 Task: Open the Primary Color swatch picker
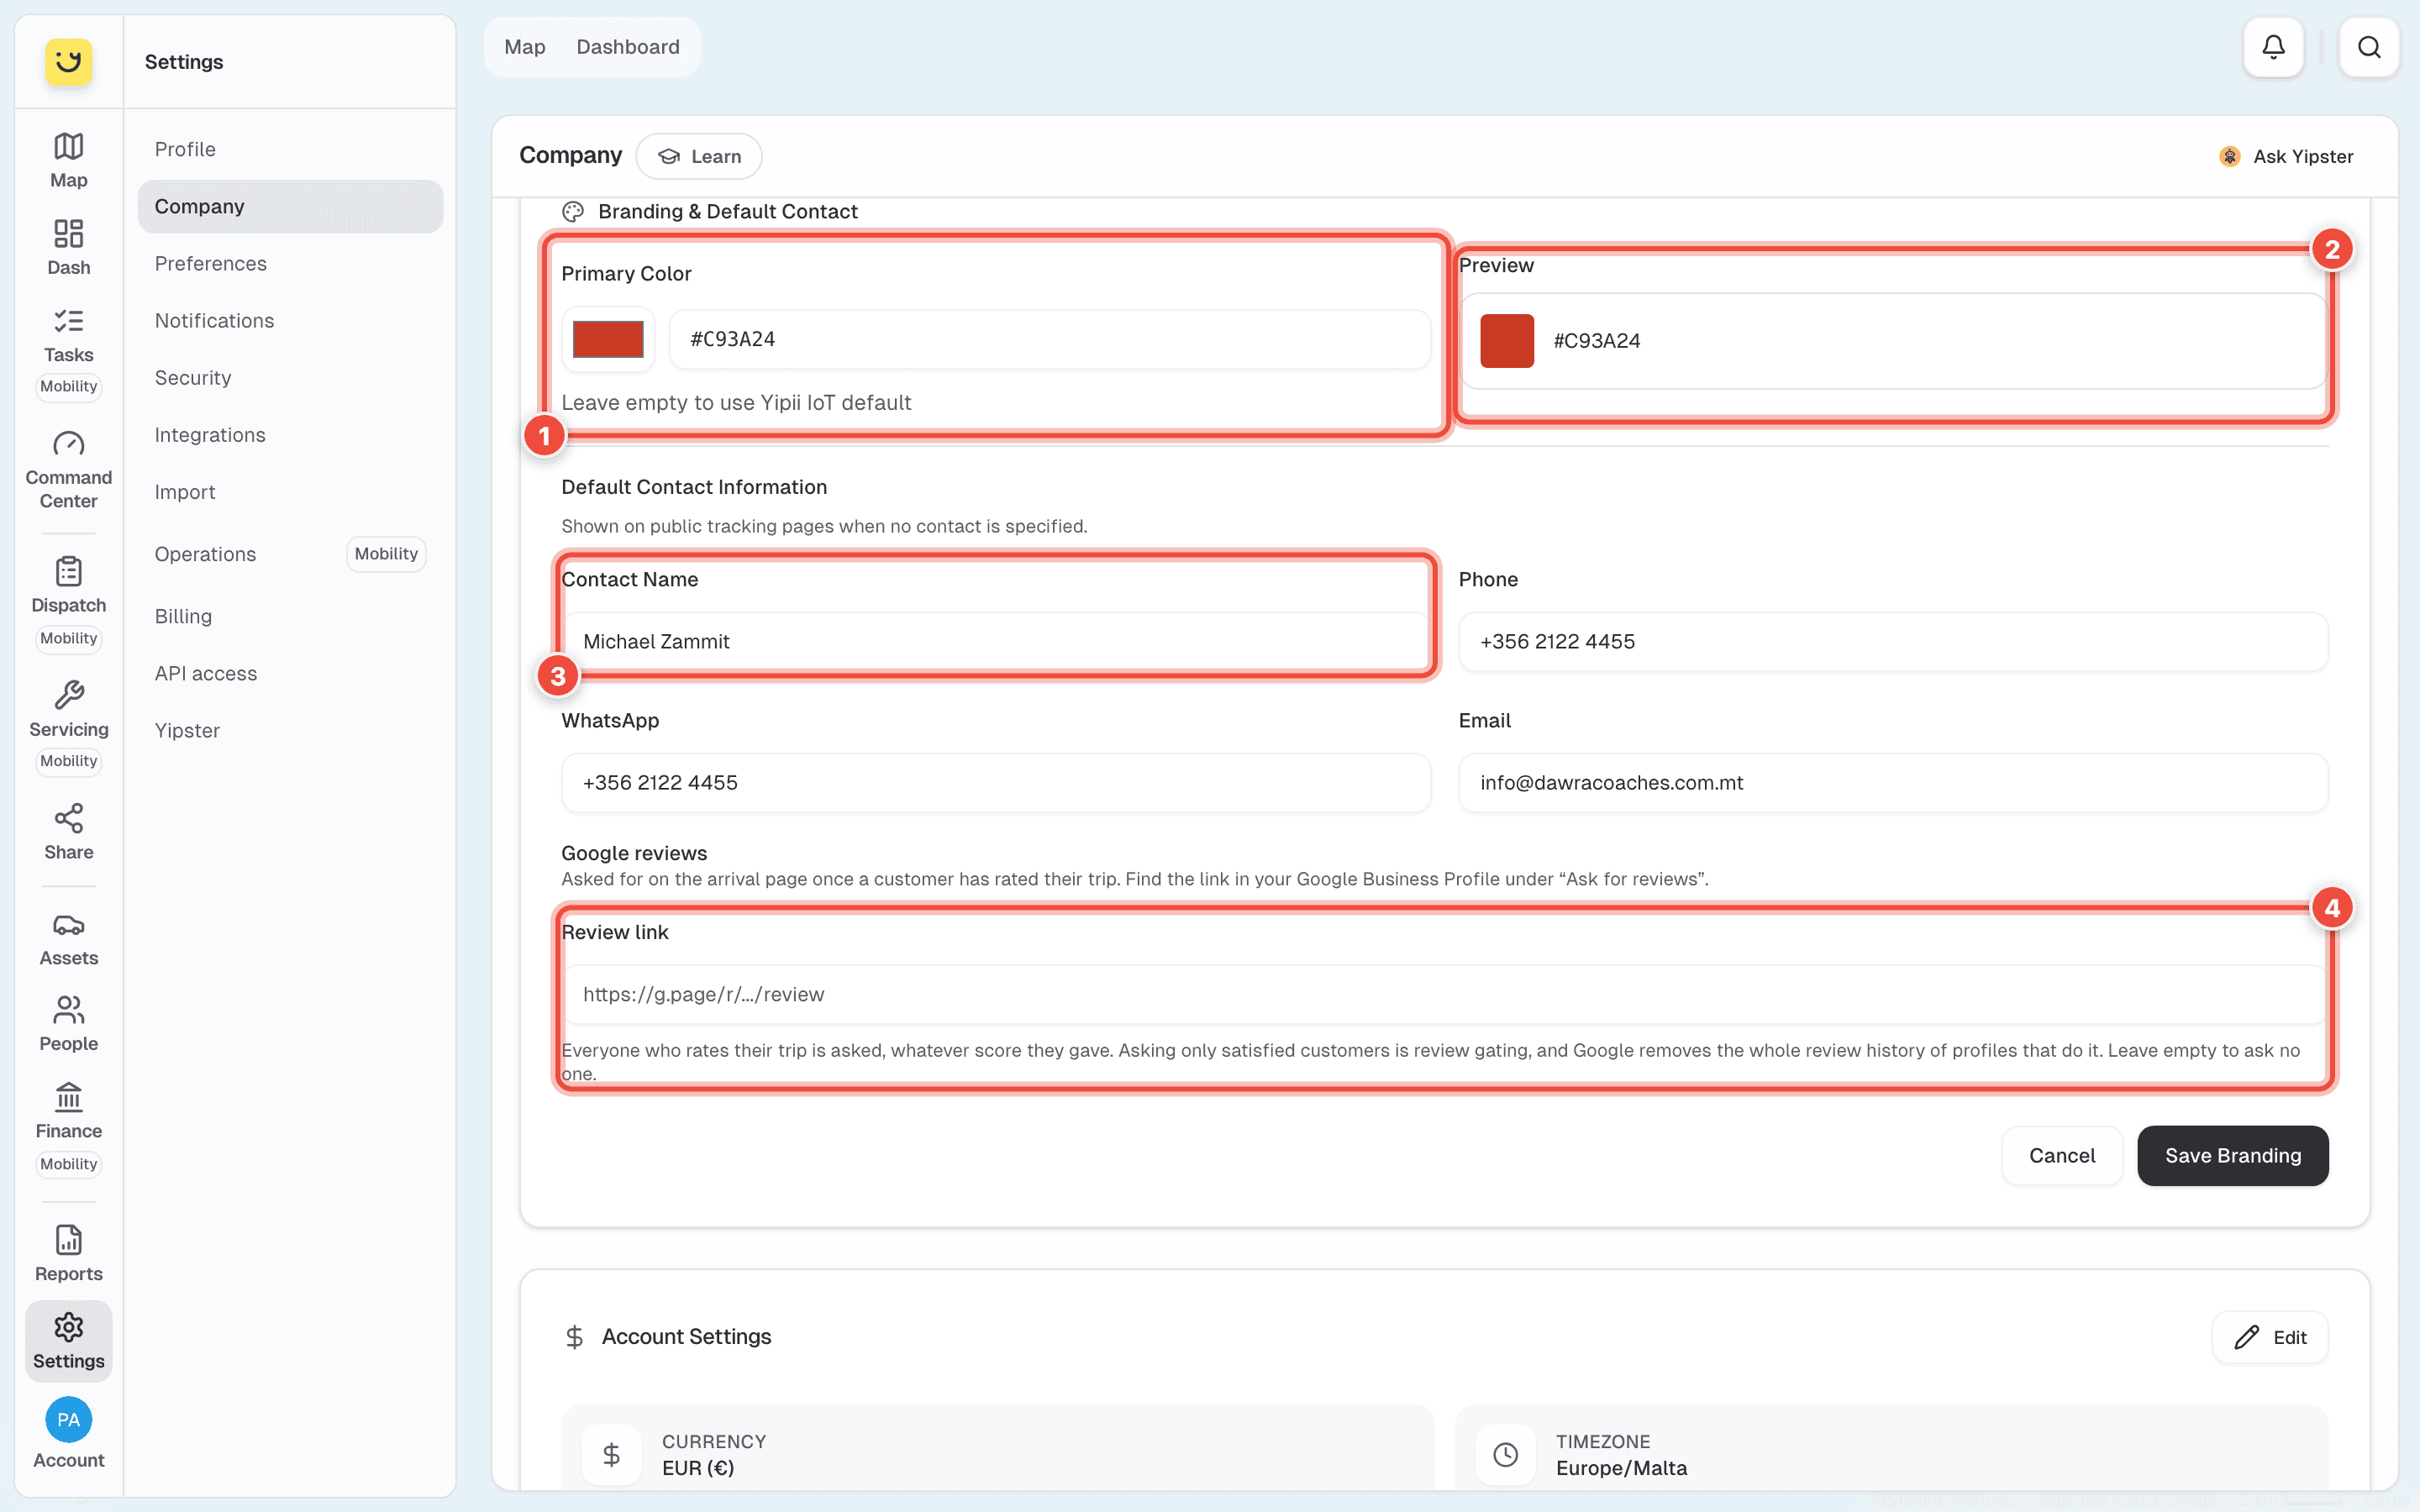[607, 339]
